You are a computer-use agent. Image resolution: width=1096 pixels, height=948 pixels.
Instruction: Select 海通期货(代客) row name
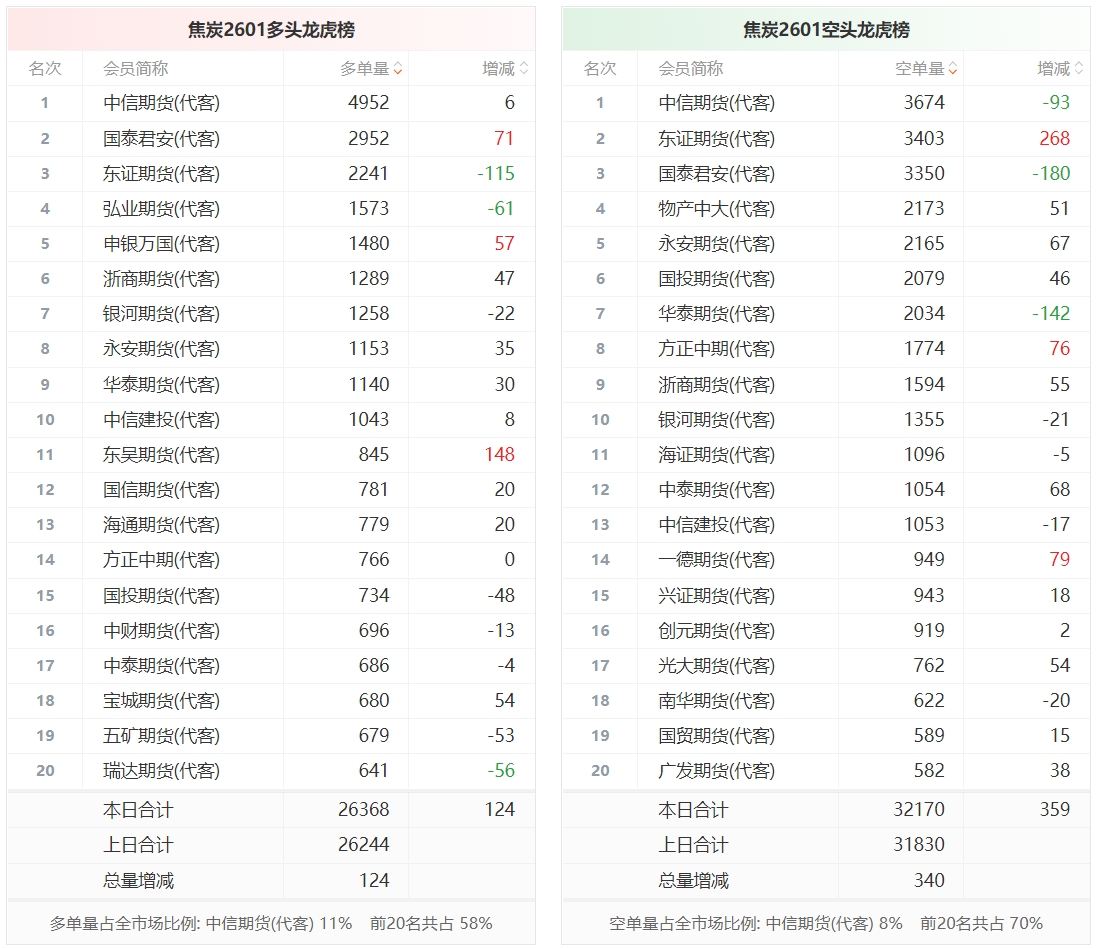click(161, 524)
